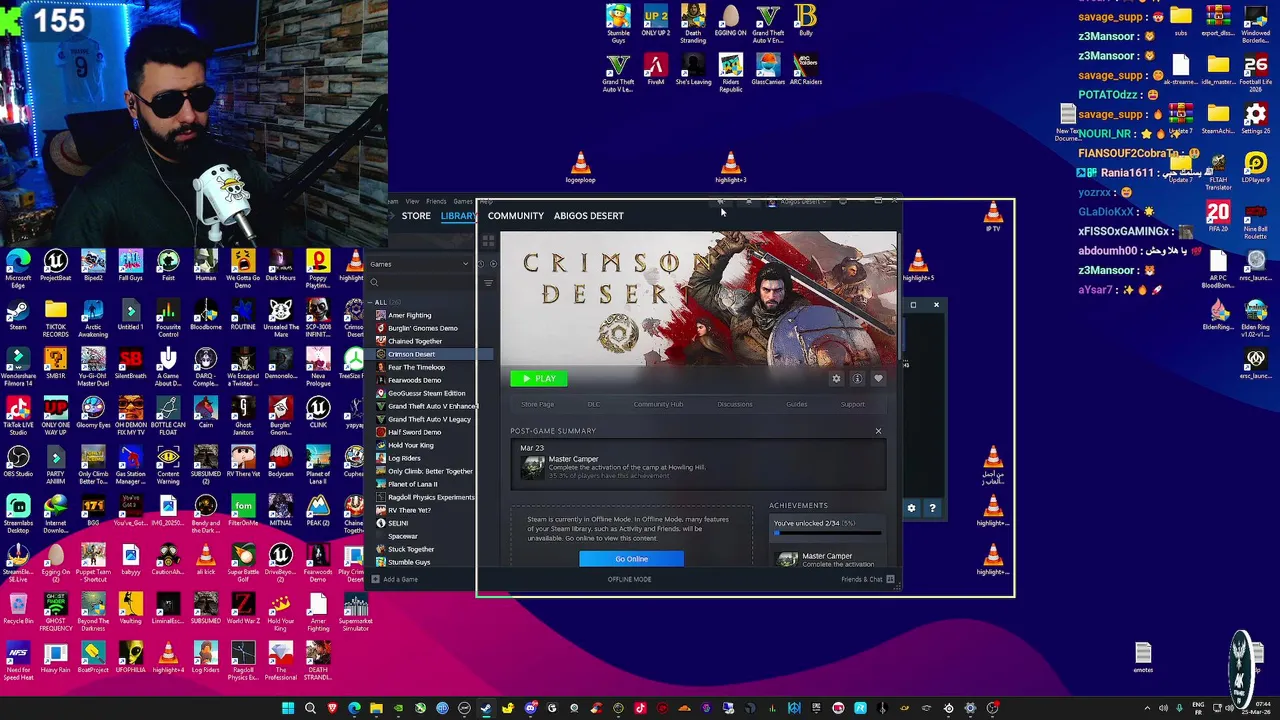Click the achievements progress bar
1280x720 pixels.
tap(828, 533)
